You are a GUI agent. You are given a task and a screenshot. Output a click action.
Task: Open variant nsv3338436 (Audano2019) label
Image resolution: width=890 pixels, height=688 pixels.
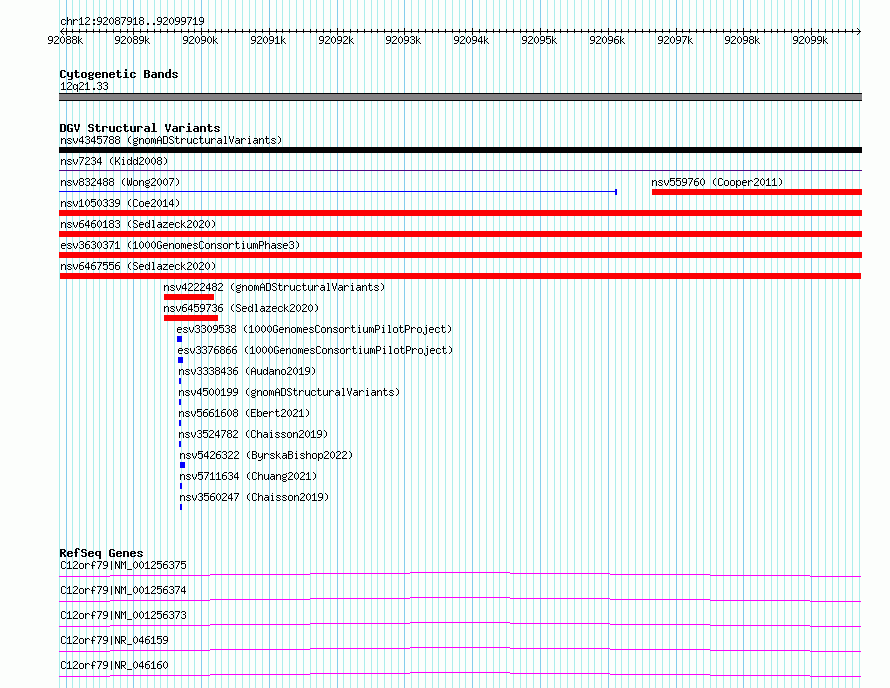(x=247, y=371)
